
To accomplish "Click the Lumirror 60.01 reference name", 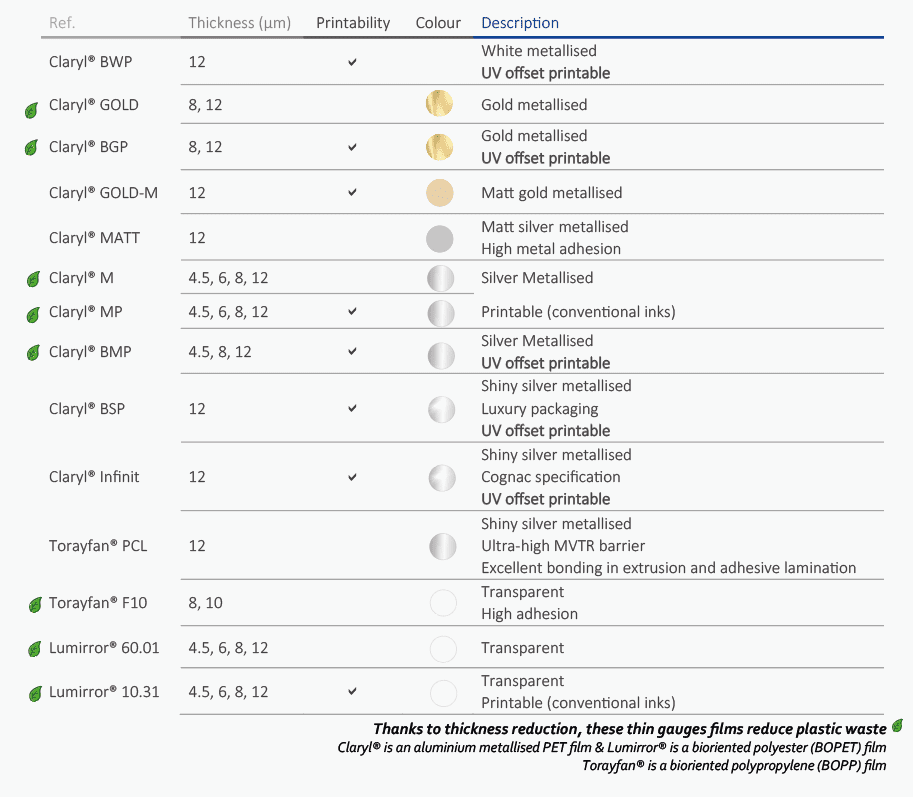I will (104, 648).
